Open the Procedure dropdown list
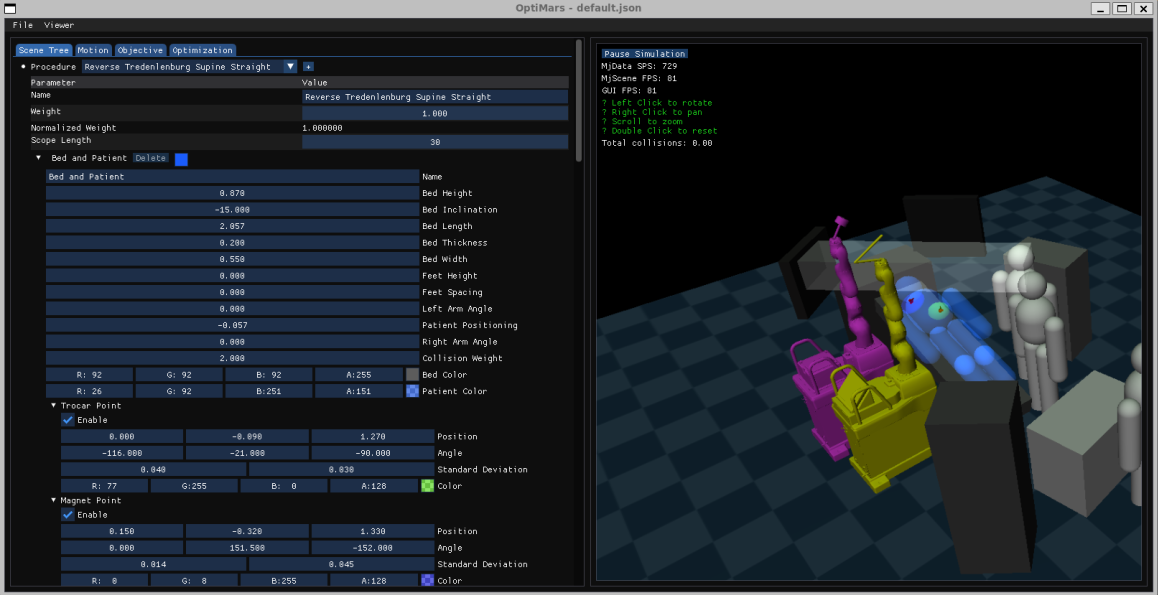1158x595 pixels. click(x=290, y=67)
